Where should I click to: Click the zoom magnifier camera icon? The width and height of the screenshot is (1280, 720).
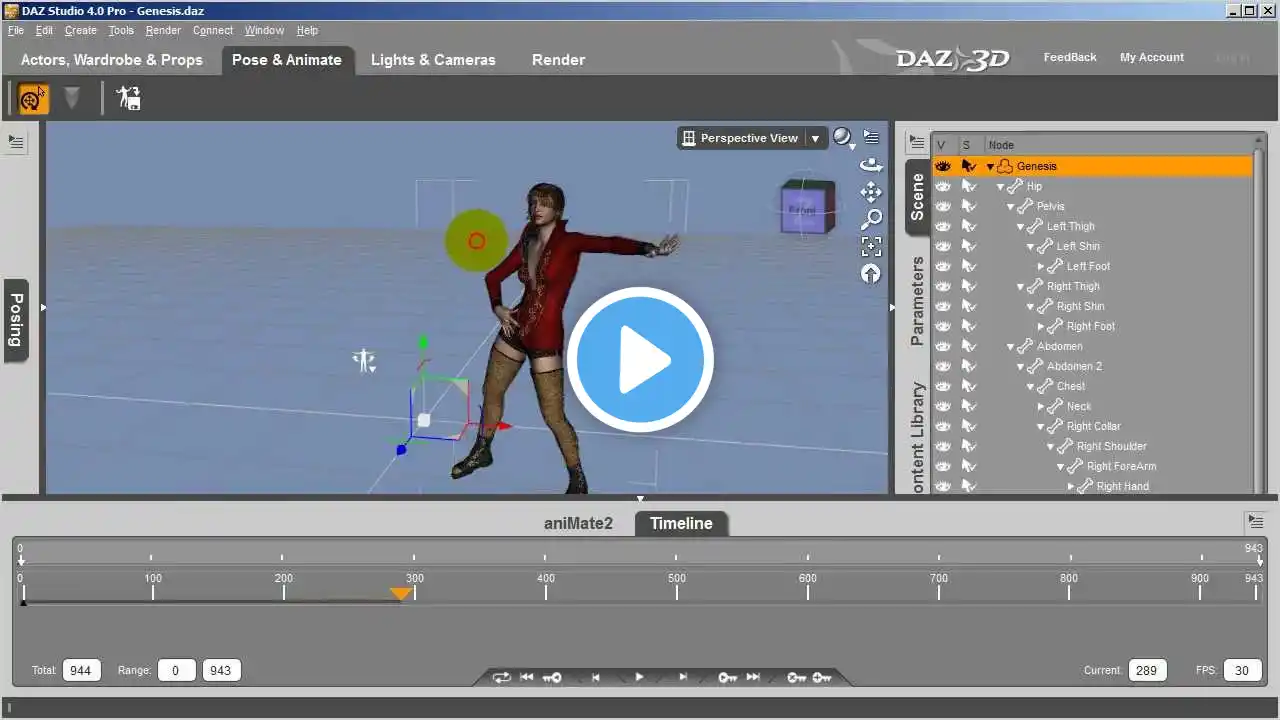click(871, 218)
